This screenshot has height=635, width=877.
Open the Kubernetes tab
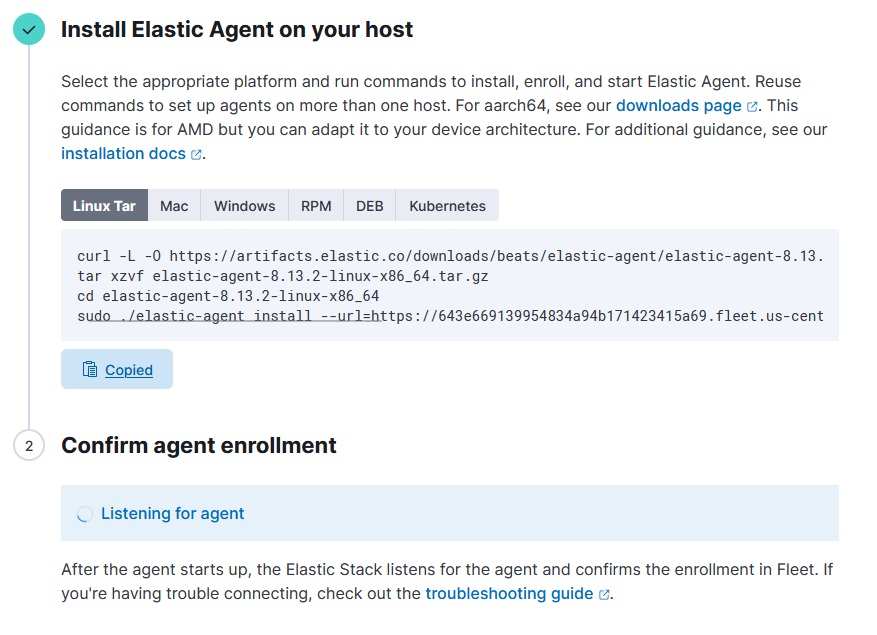click(447, 205)
